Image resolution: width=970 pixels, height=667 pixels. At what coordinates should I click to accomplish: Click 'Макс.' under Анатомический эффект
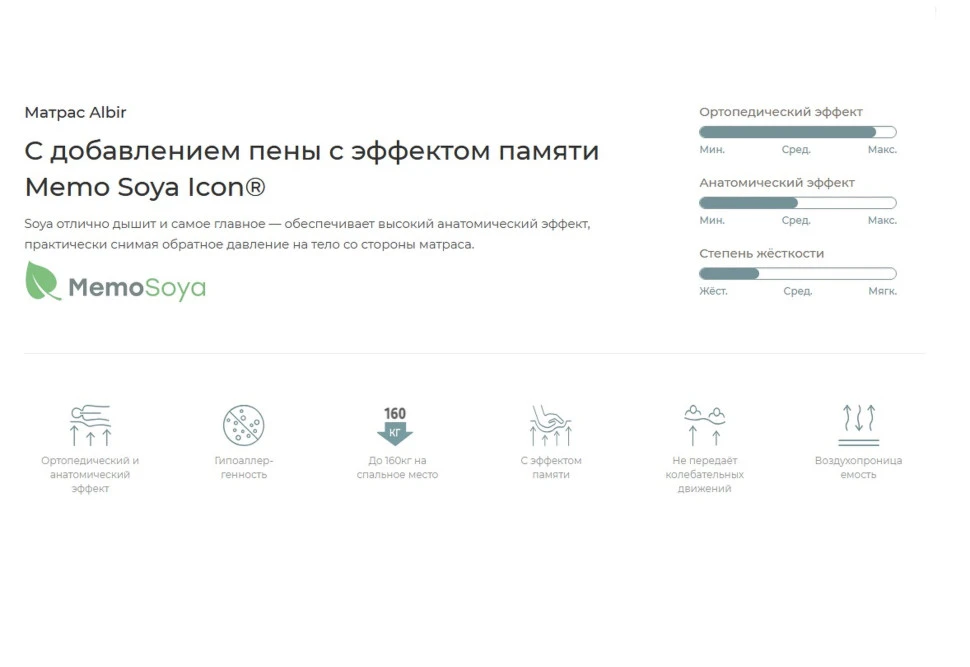click(882, 220)
